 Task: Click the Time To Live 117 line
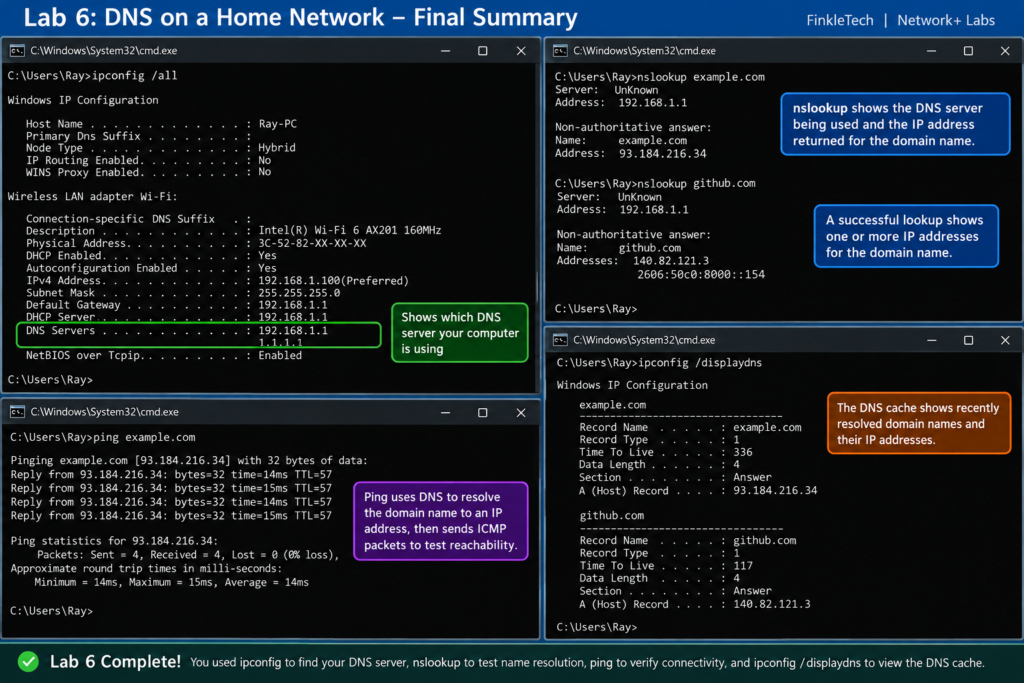pos(665,566)
